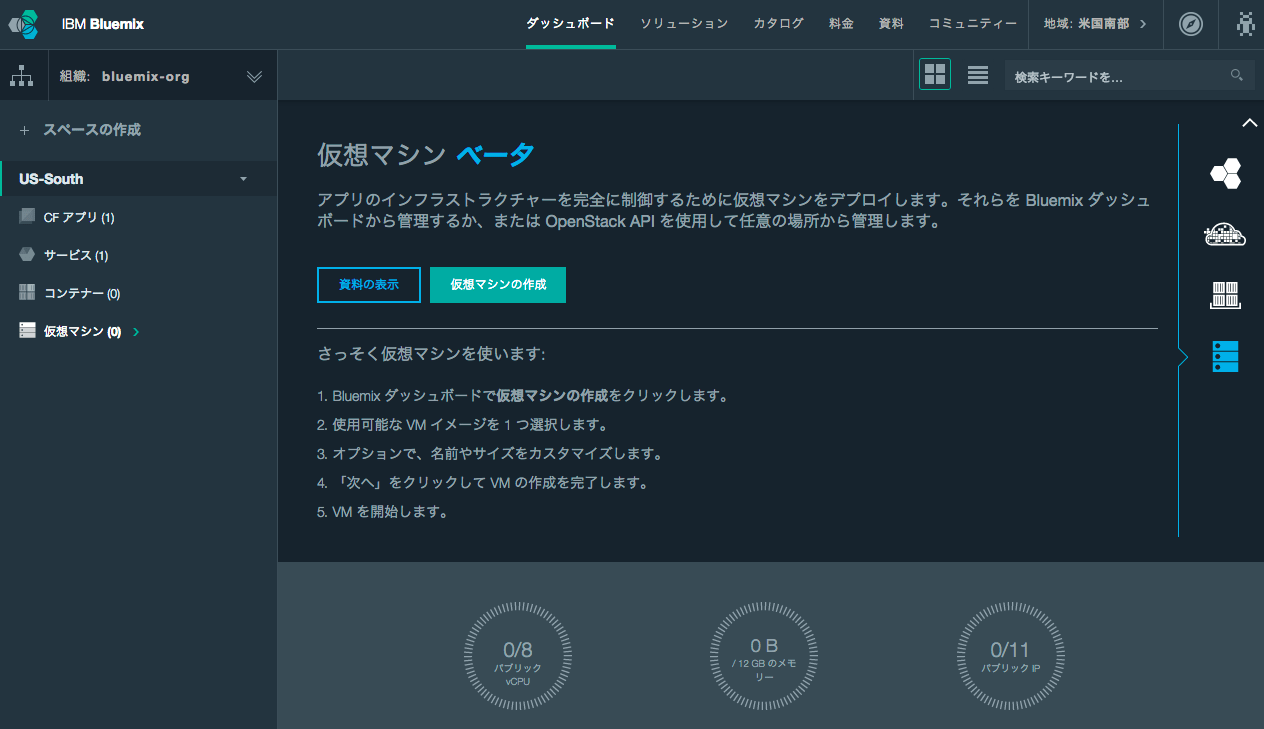Select CF アプリ (1) in sidebar
This screenshot has height=729, width=1264.
click(79, 217)
